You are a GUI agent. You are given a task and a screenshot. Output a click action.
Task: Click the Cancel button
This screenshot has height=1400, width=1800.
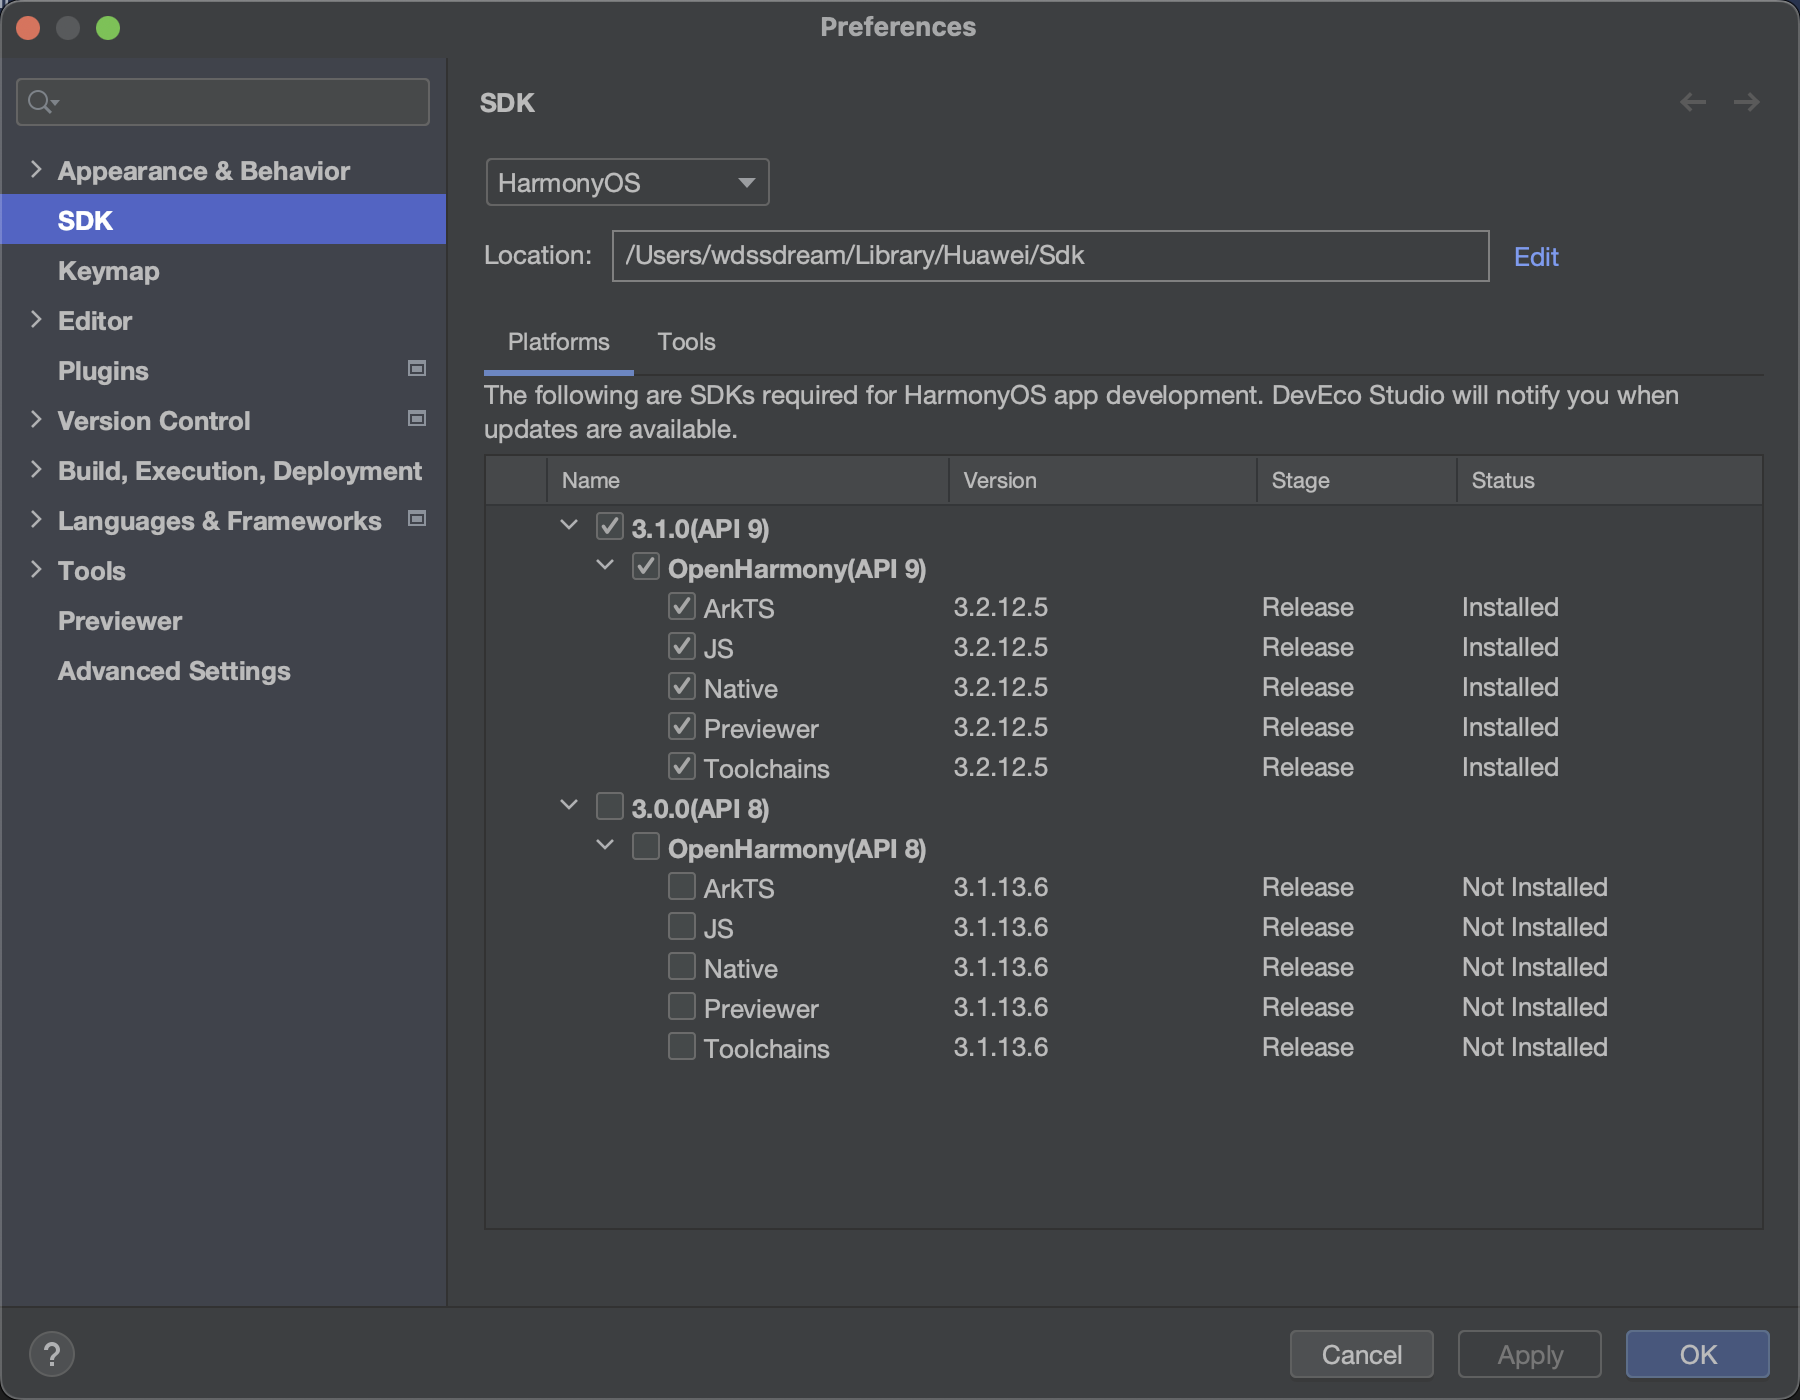[x=1361, y=1355]
